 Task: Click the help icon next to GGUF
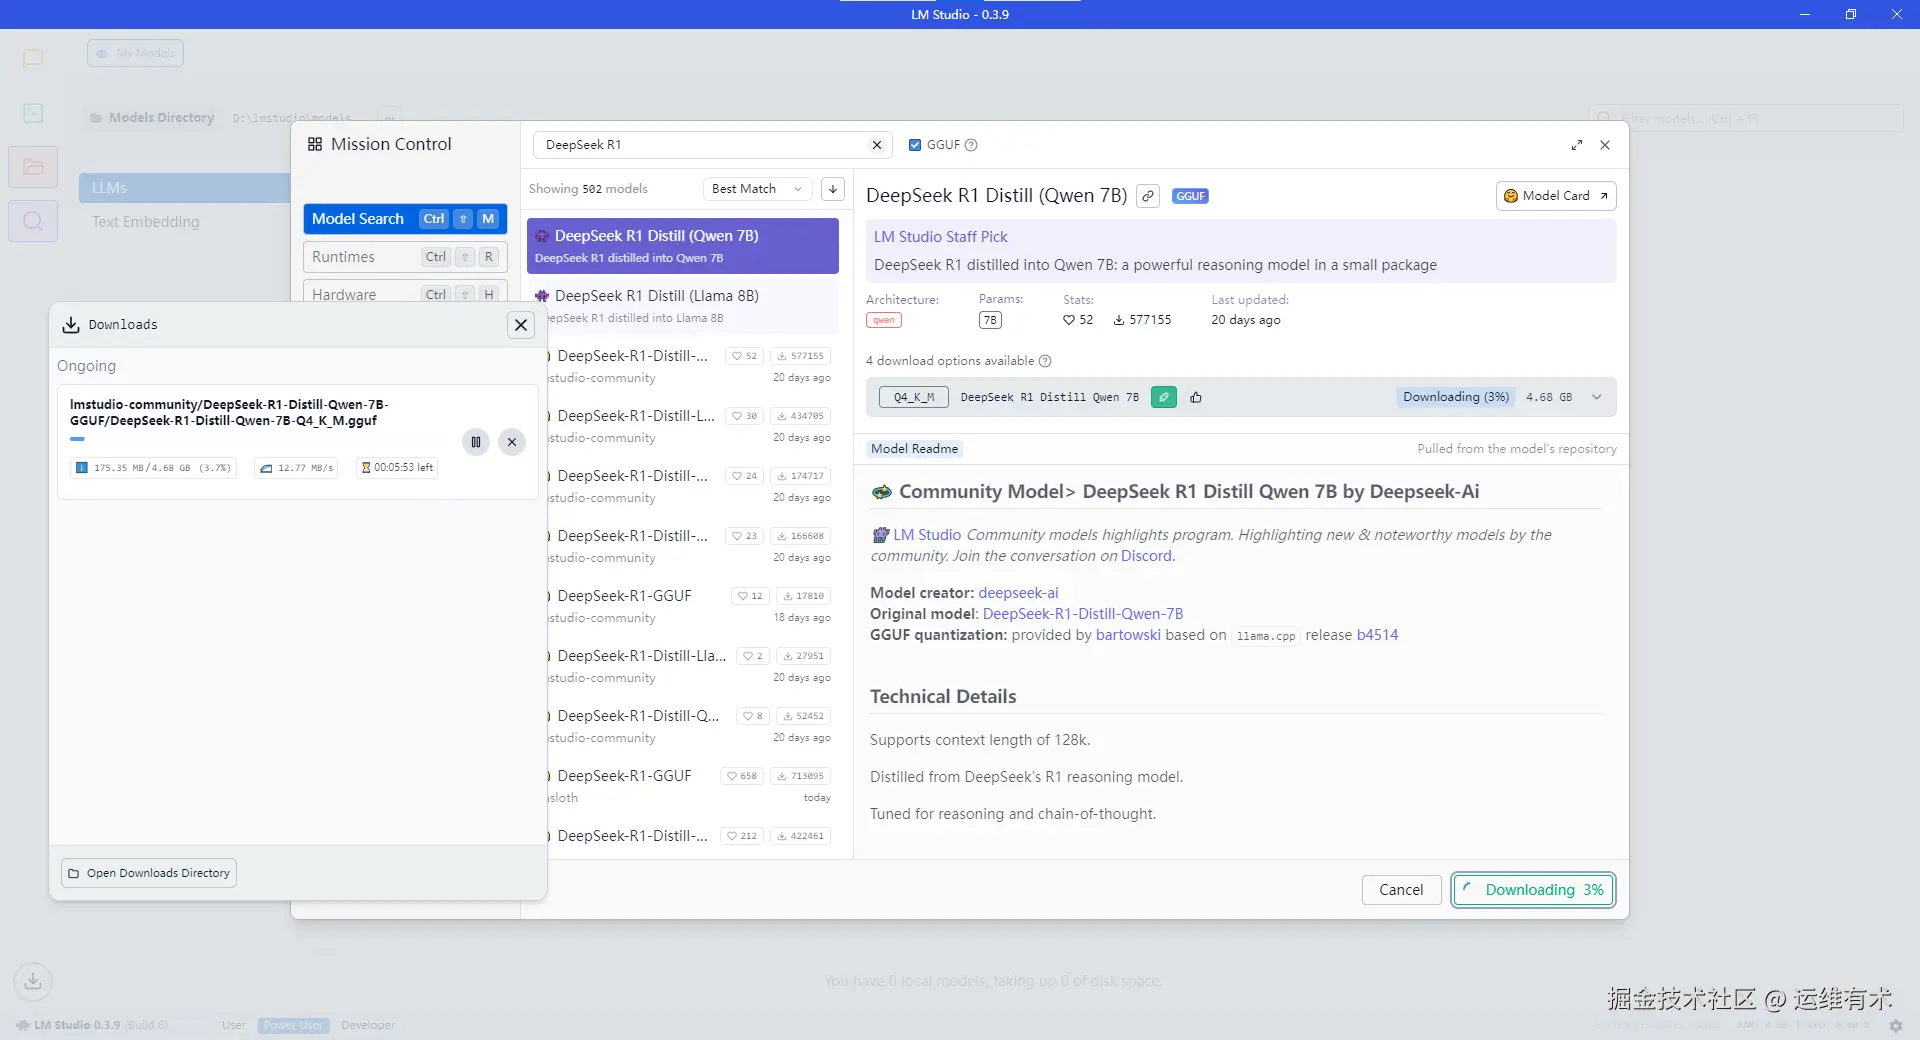[971, 145]
